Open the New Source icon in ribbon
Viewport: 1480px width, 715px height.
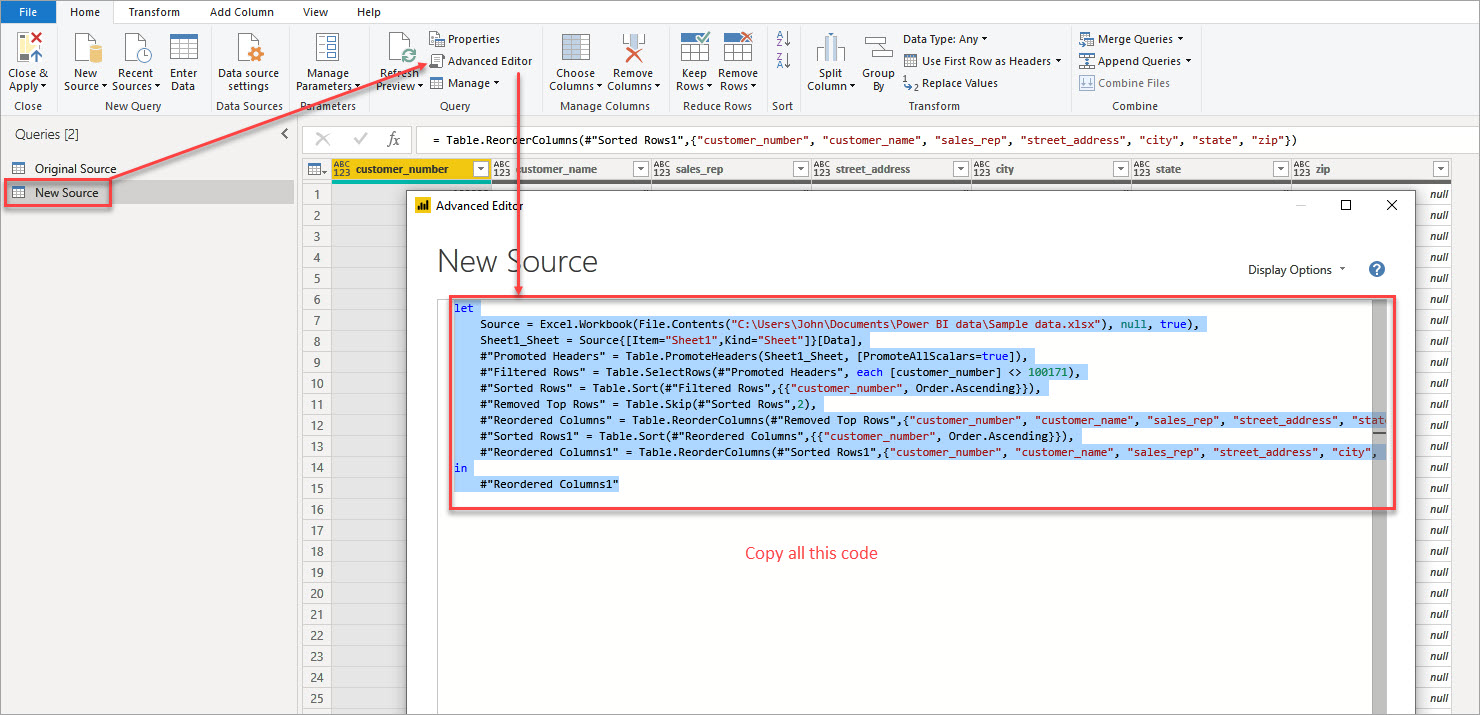click(x=86, y=48)
